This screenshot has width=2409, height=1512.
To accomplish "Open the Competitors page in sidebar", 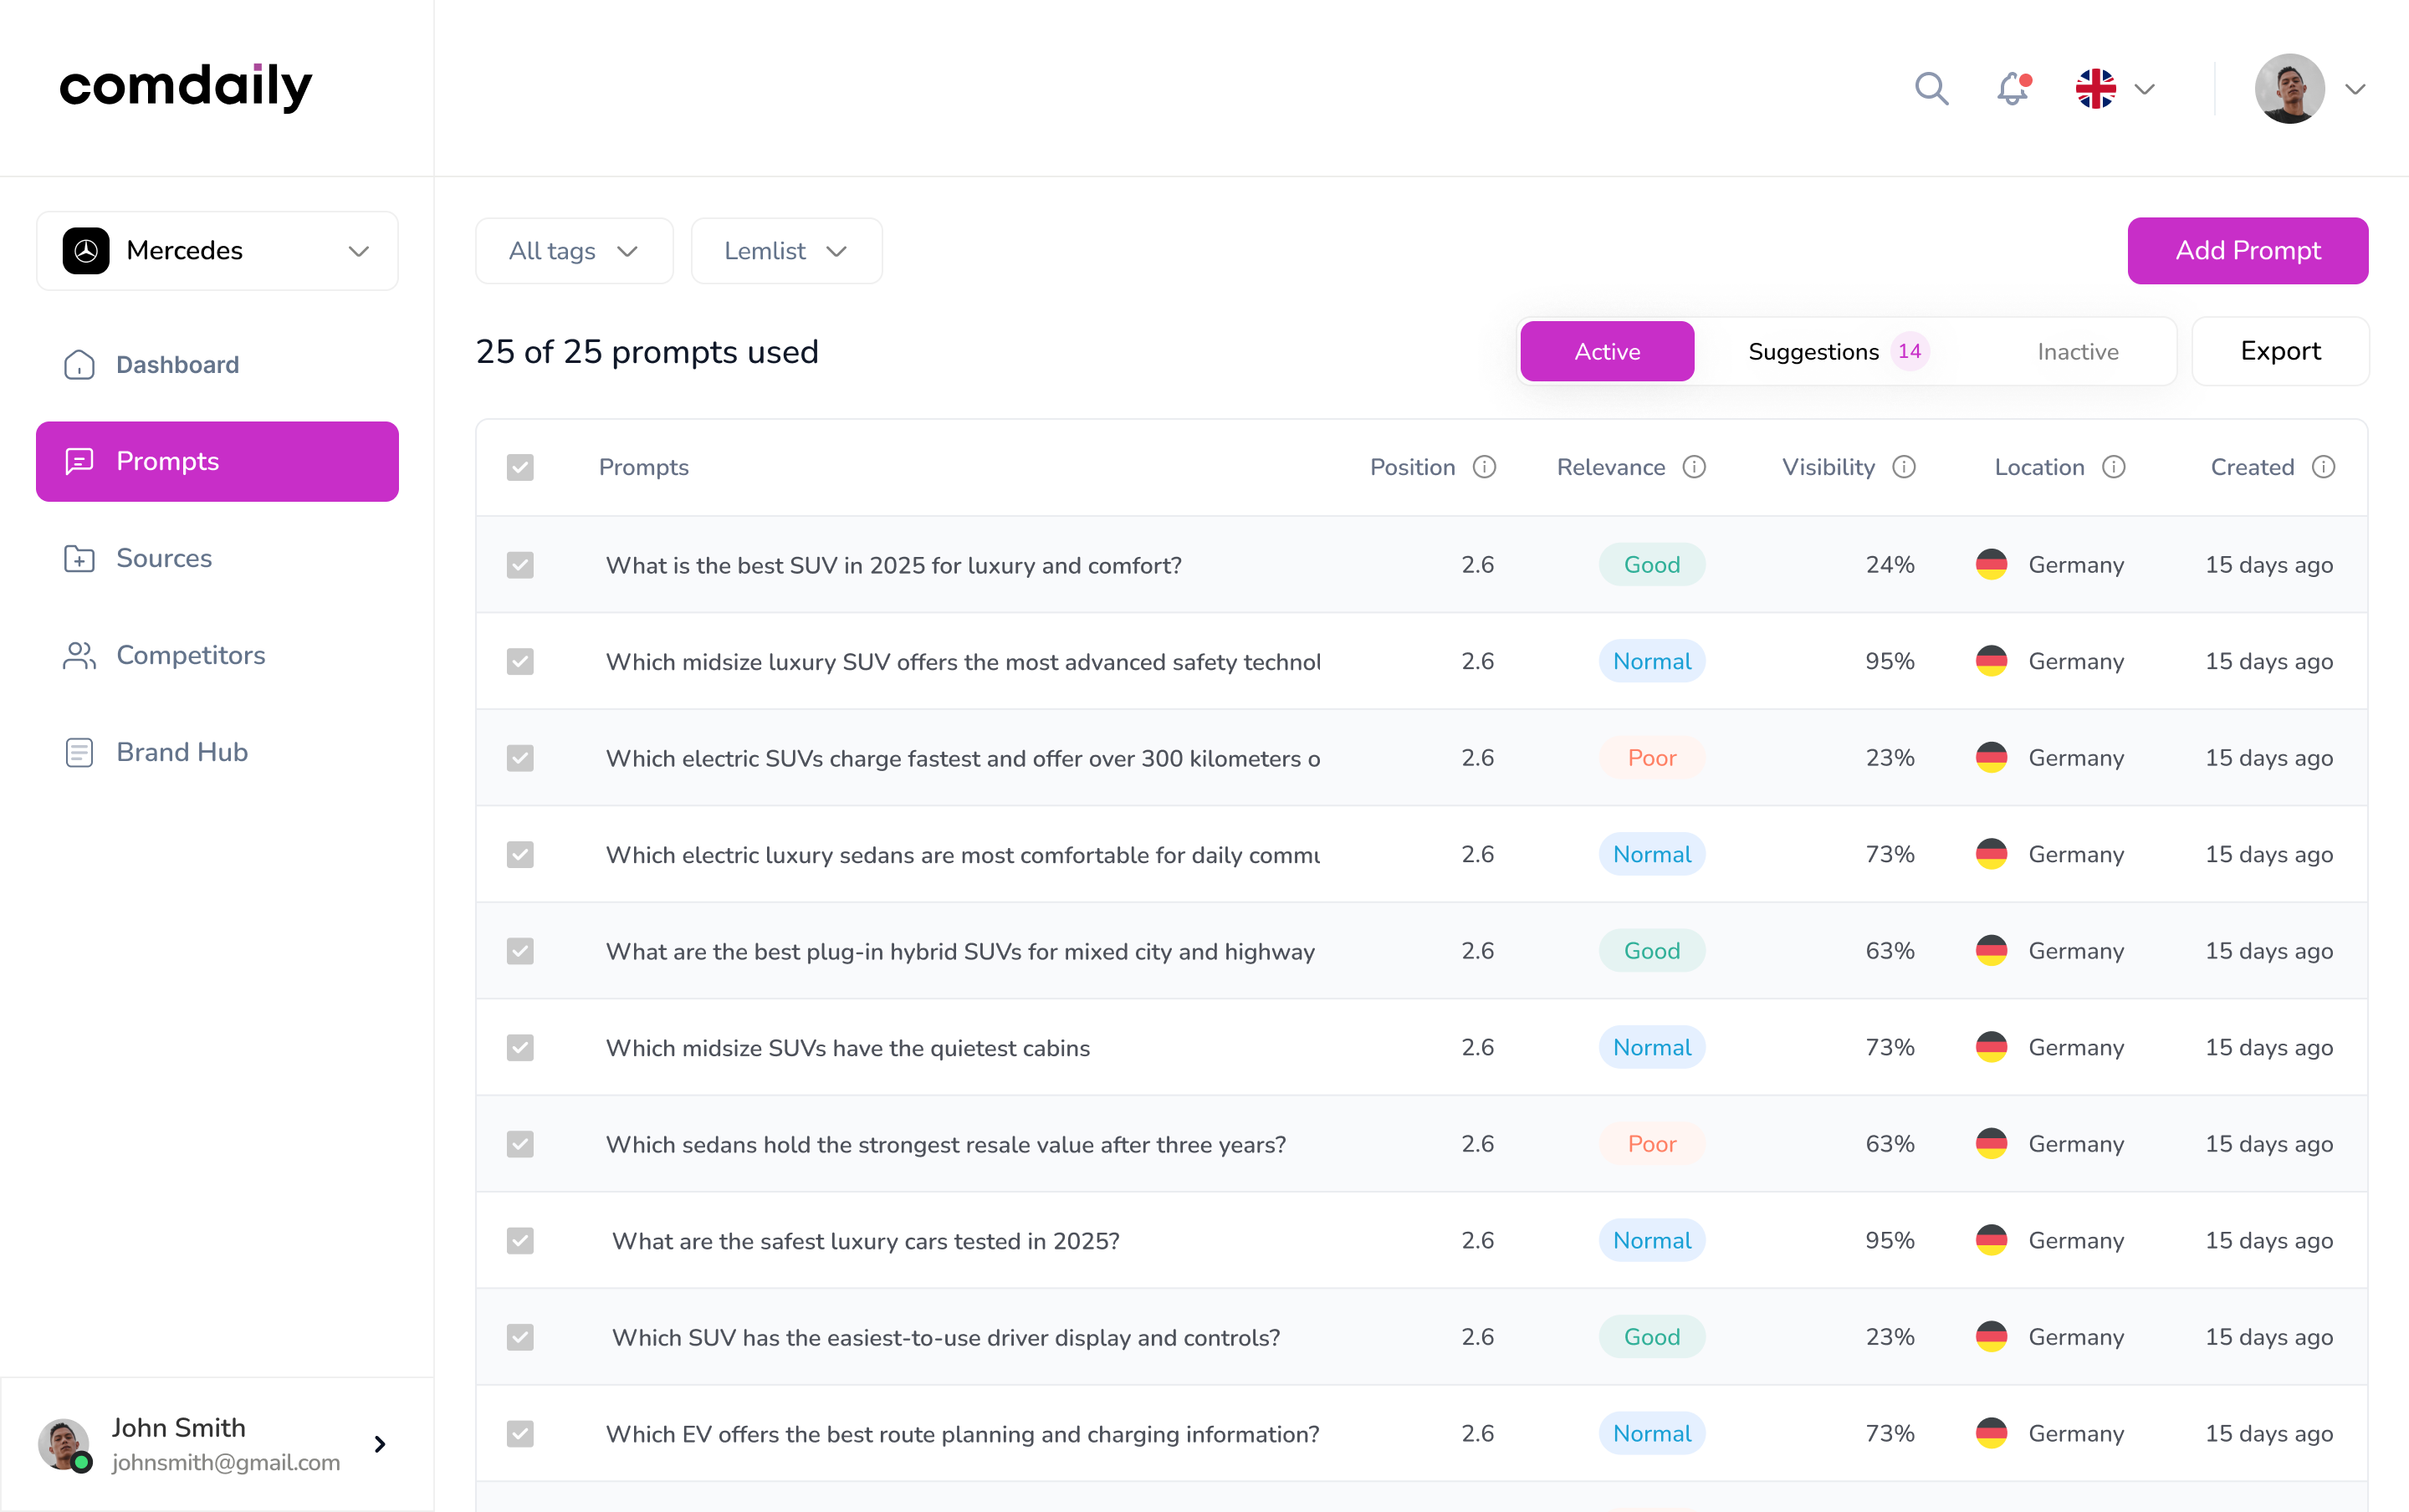I will tap(190, 655).
